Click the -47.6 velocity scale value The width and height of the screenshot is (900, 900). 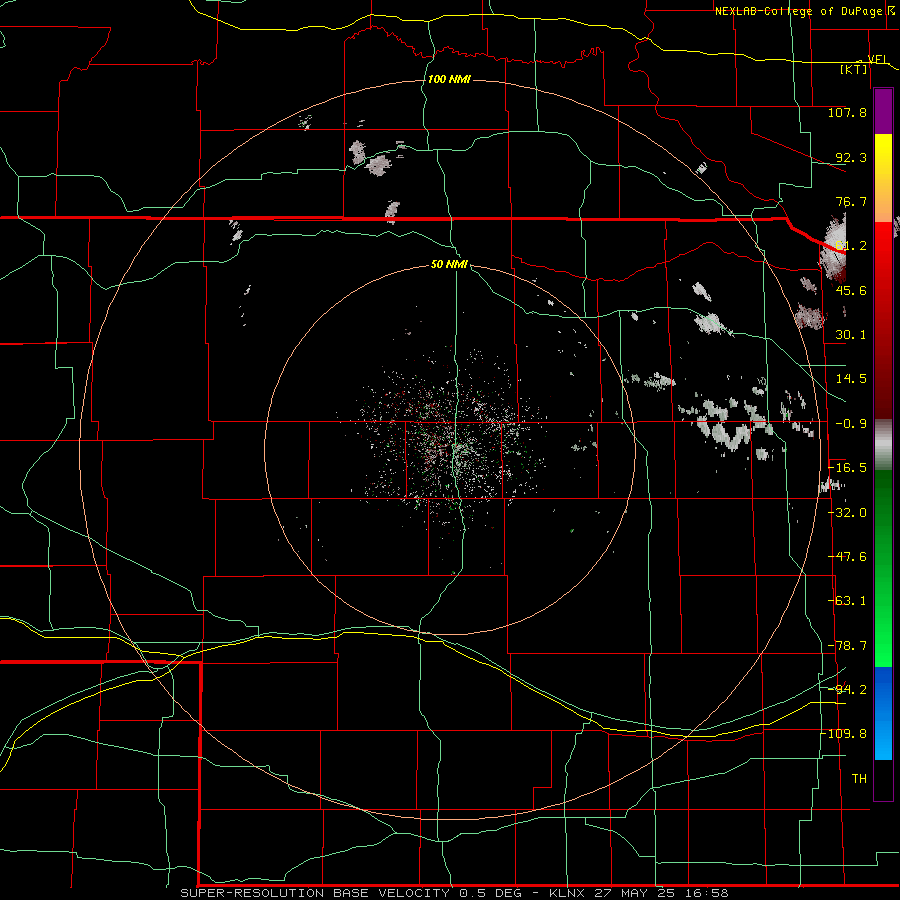(x=848, y=557)
